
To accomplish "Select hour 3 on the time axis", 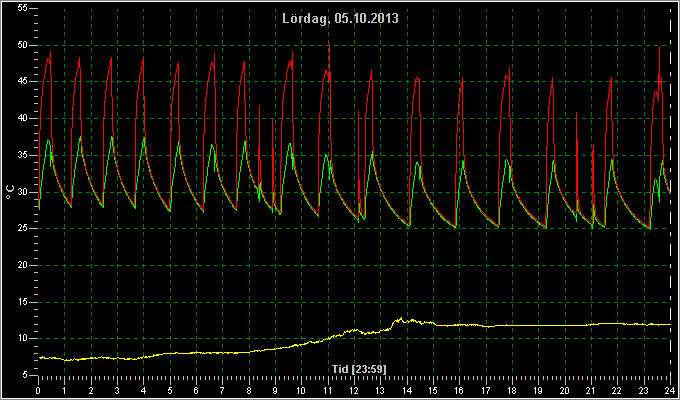I will [117, 390].
